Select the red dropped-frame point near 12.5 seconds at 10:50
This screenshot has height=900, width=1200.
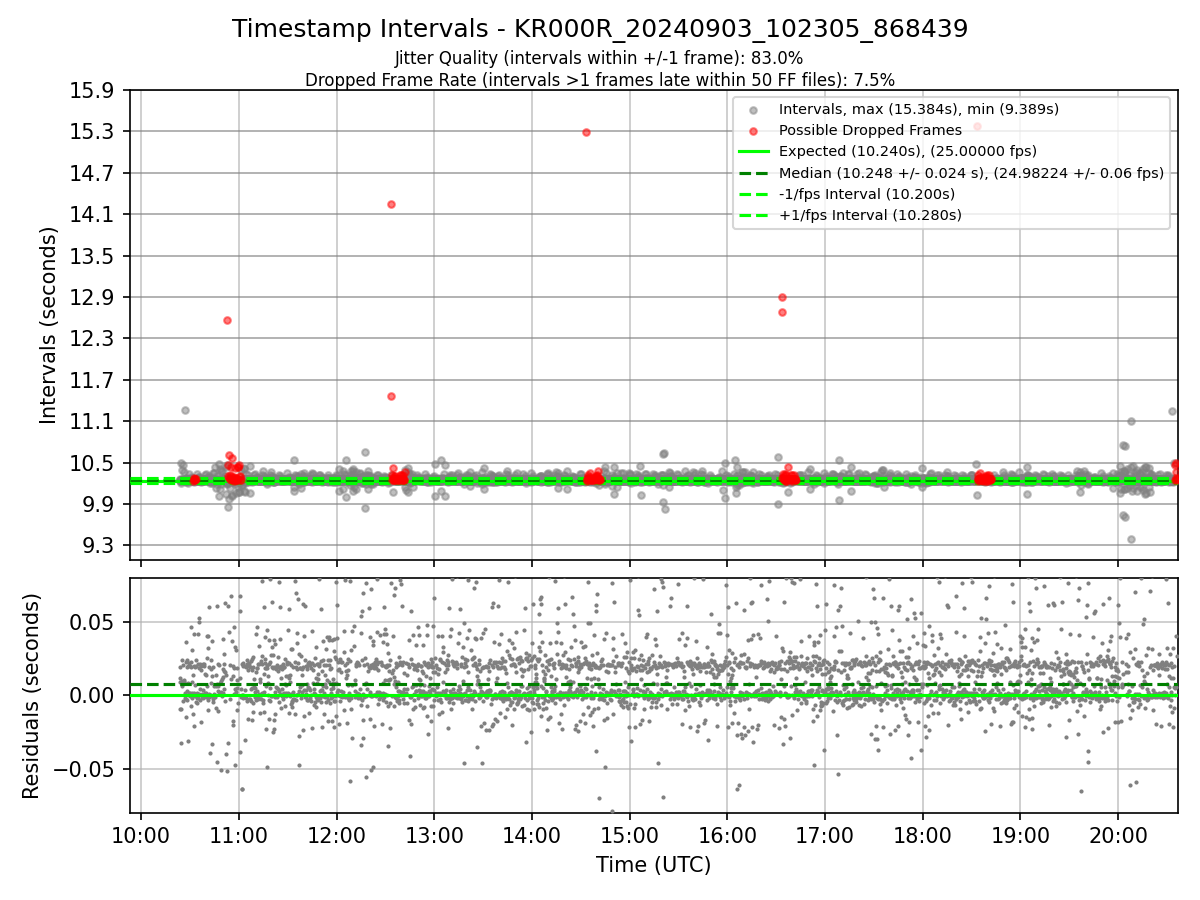pos(227,320)
